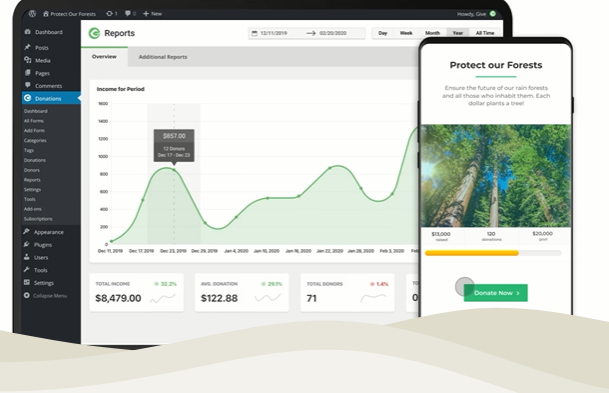This screenshot has width=609, height=393.
Task: Click the updates icon in admin bar
Action: click(x=109, y=14)
